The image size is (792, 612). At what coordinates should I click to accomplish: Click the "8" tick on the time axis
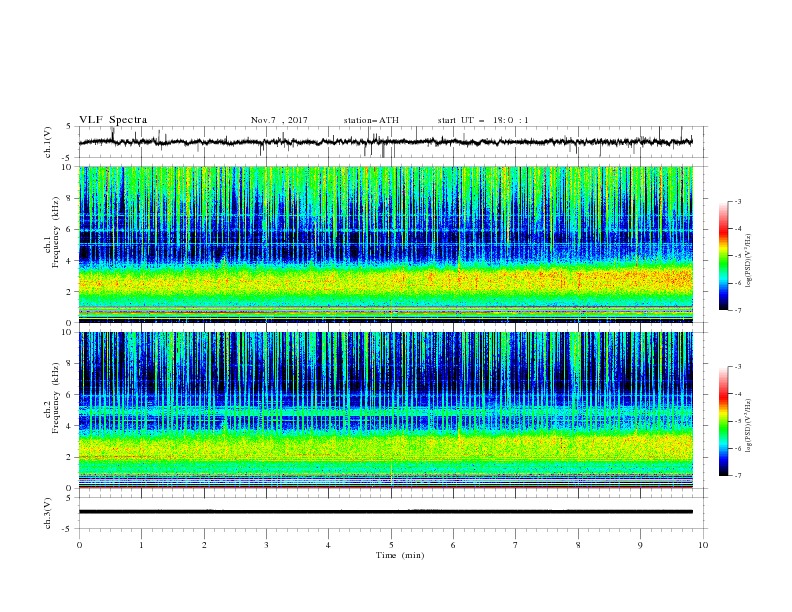pyautogui.click(x=578, y=545)
